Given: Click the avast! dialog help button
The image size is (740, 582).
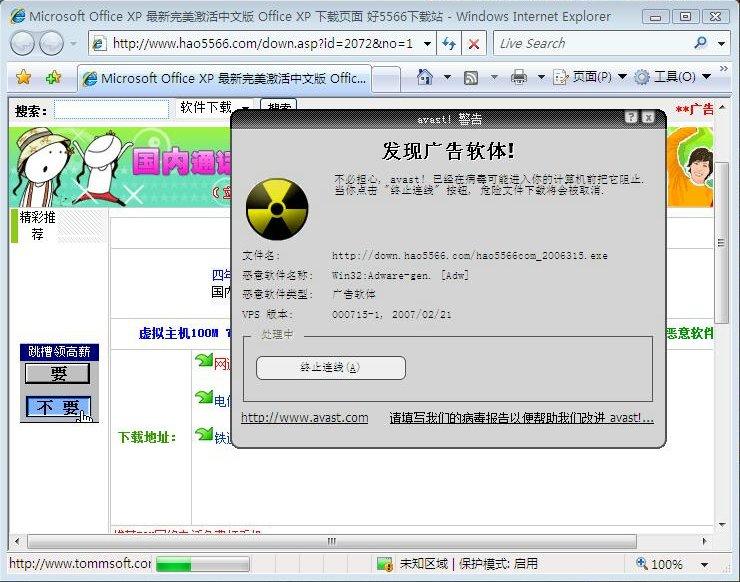Looking at the screenshot, I should tap(631, 117).
